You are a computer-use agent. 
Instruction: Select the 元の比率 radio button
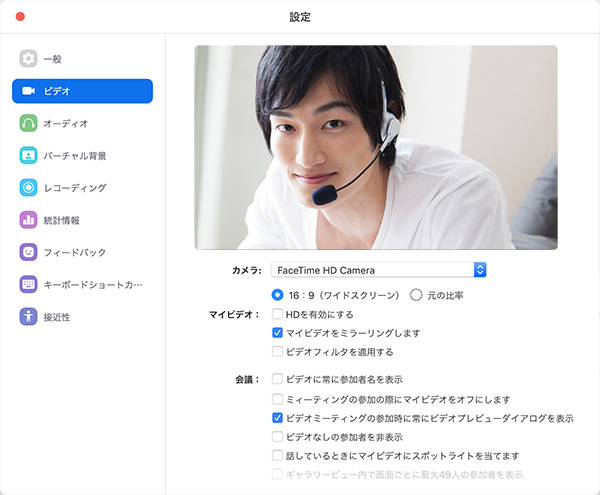[417, 295]
